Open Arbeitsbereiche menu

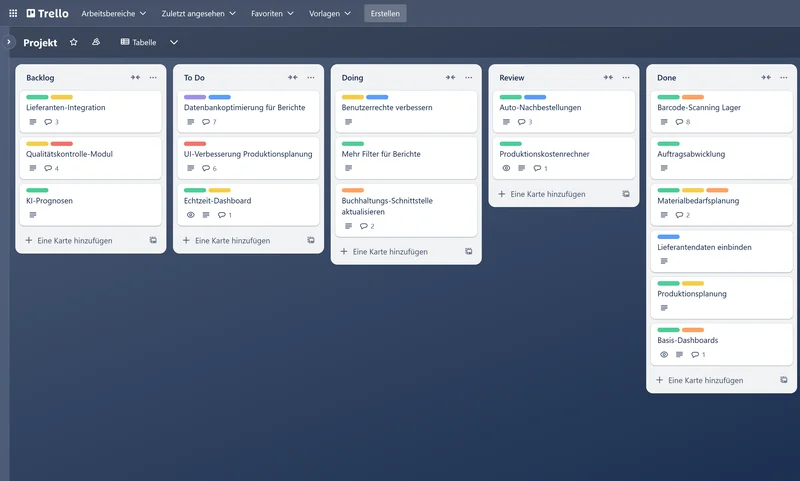114,13
